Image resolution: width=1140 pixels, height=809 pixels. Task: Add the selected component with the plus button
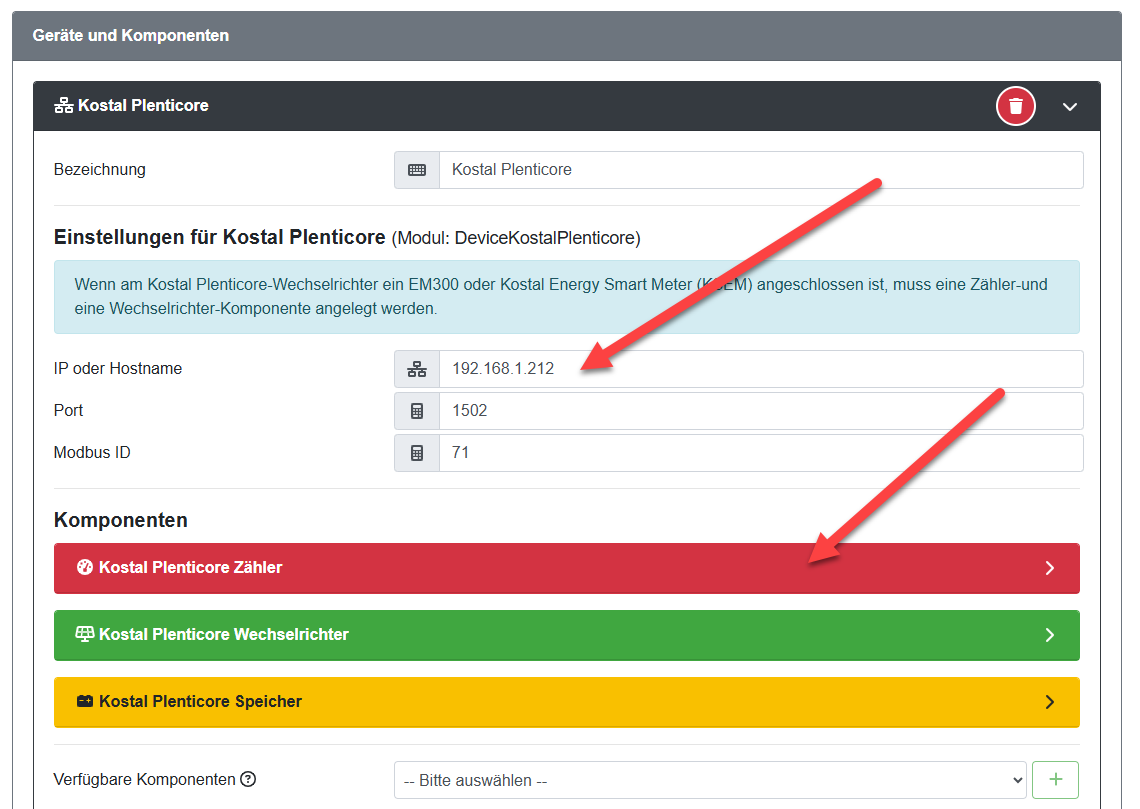[x=1055, y=780]
